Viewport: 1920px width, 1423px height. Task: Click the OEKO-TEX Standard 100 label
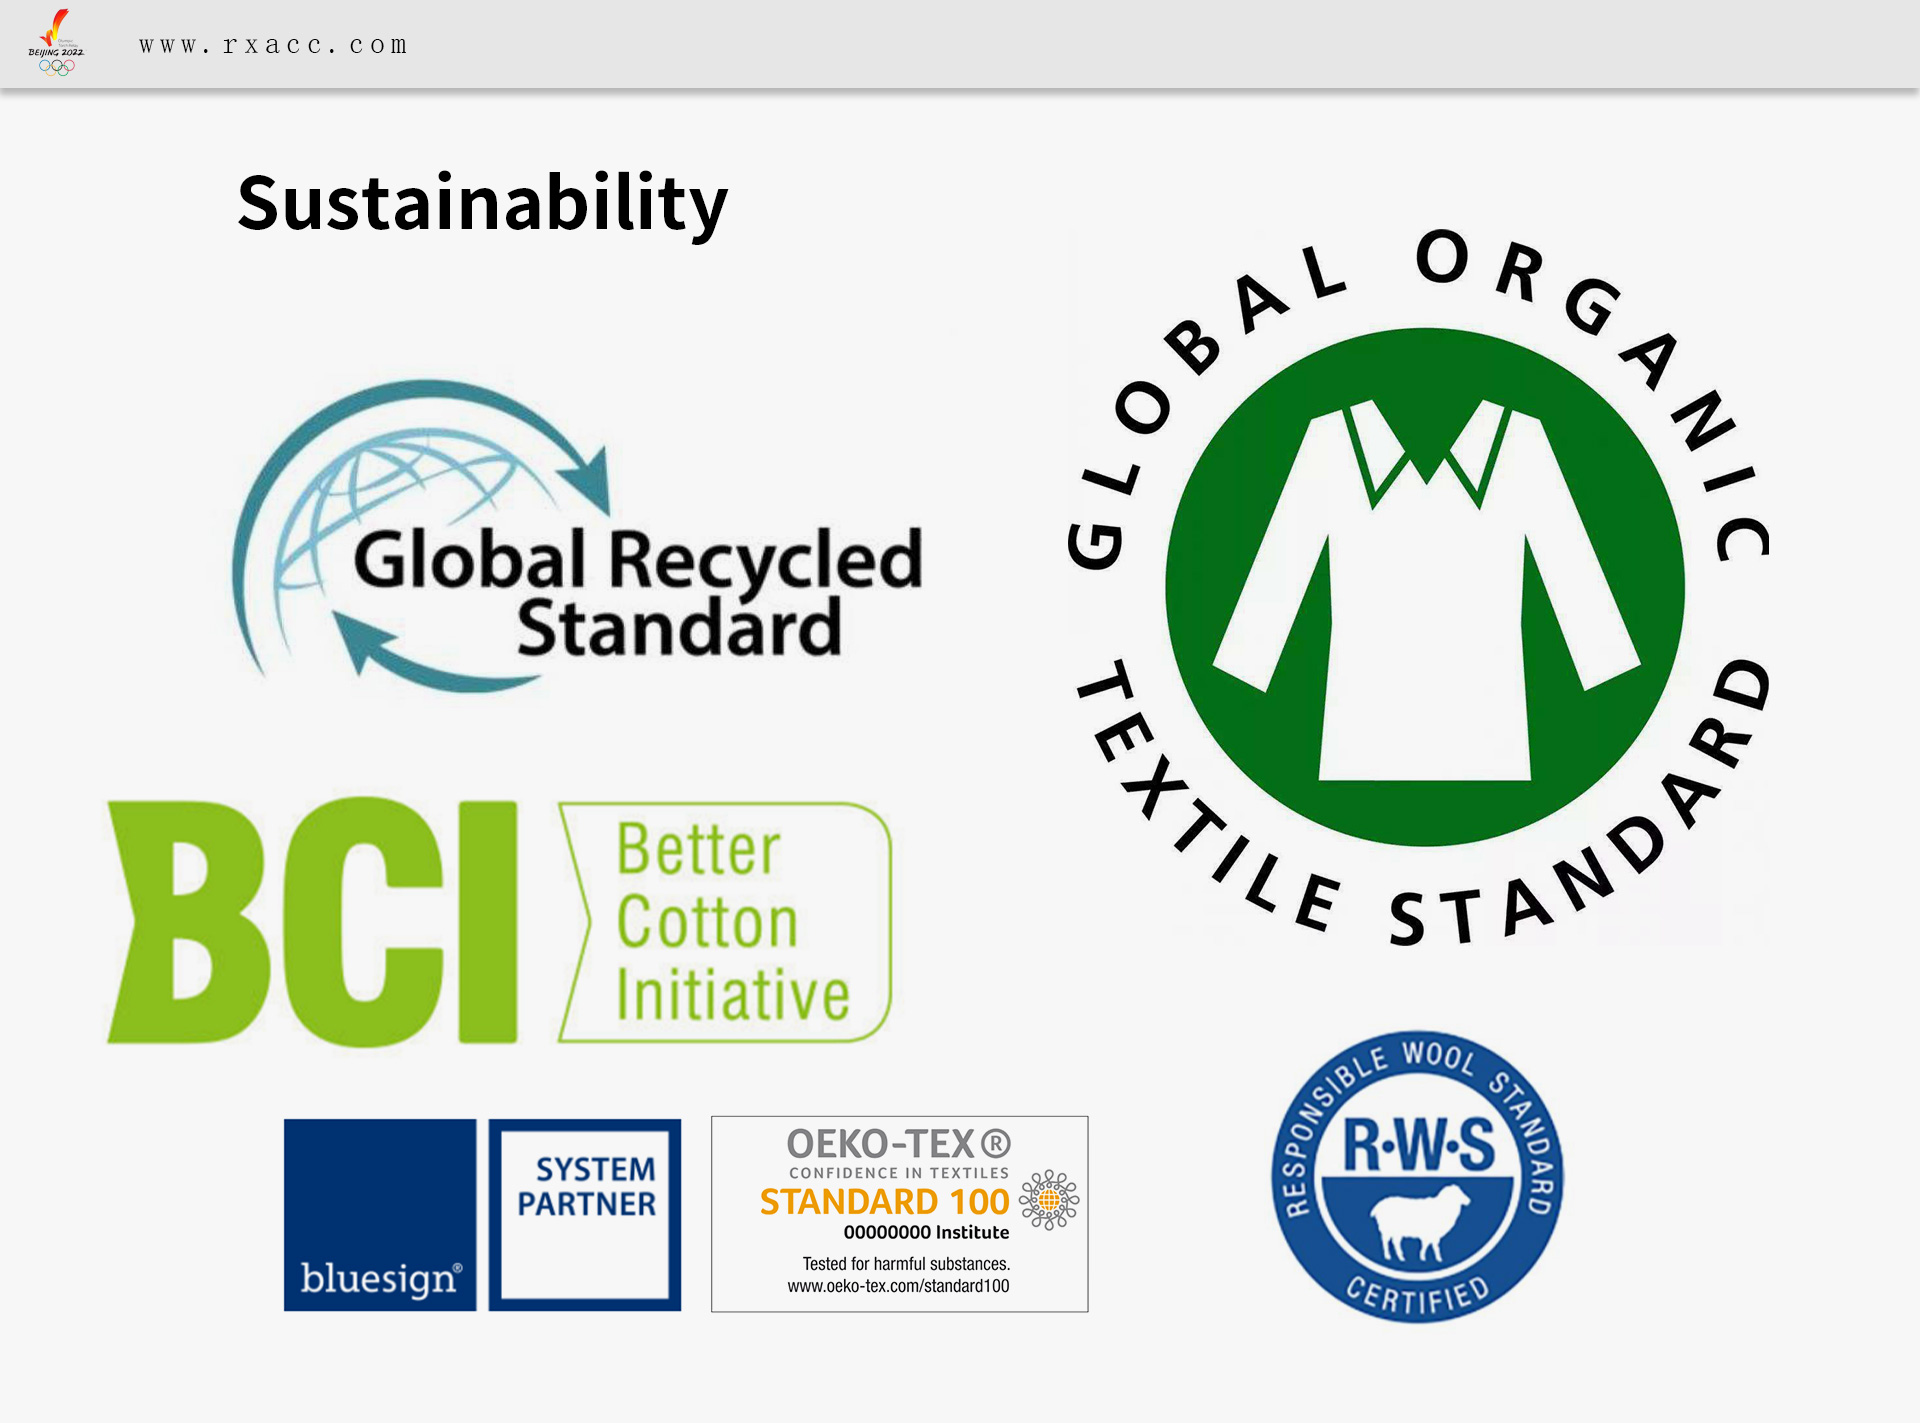click(x=899, y=1214)
